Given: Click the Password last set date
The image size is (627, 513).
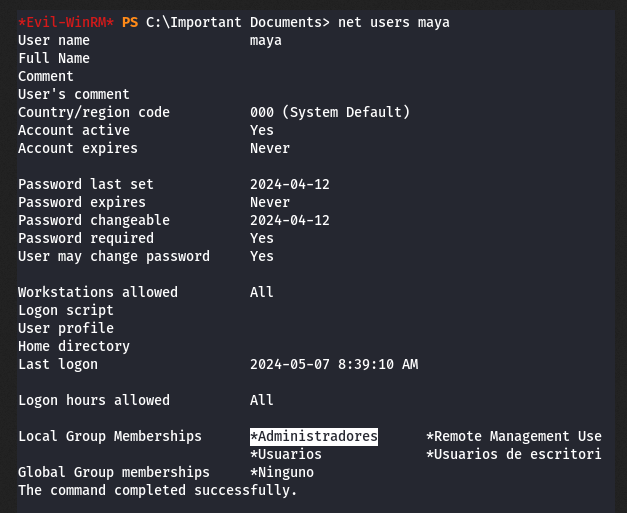Looking at the screenshot, I should (290, 184).
